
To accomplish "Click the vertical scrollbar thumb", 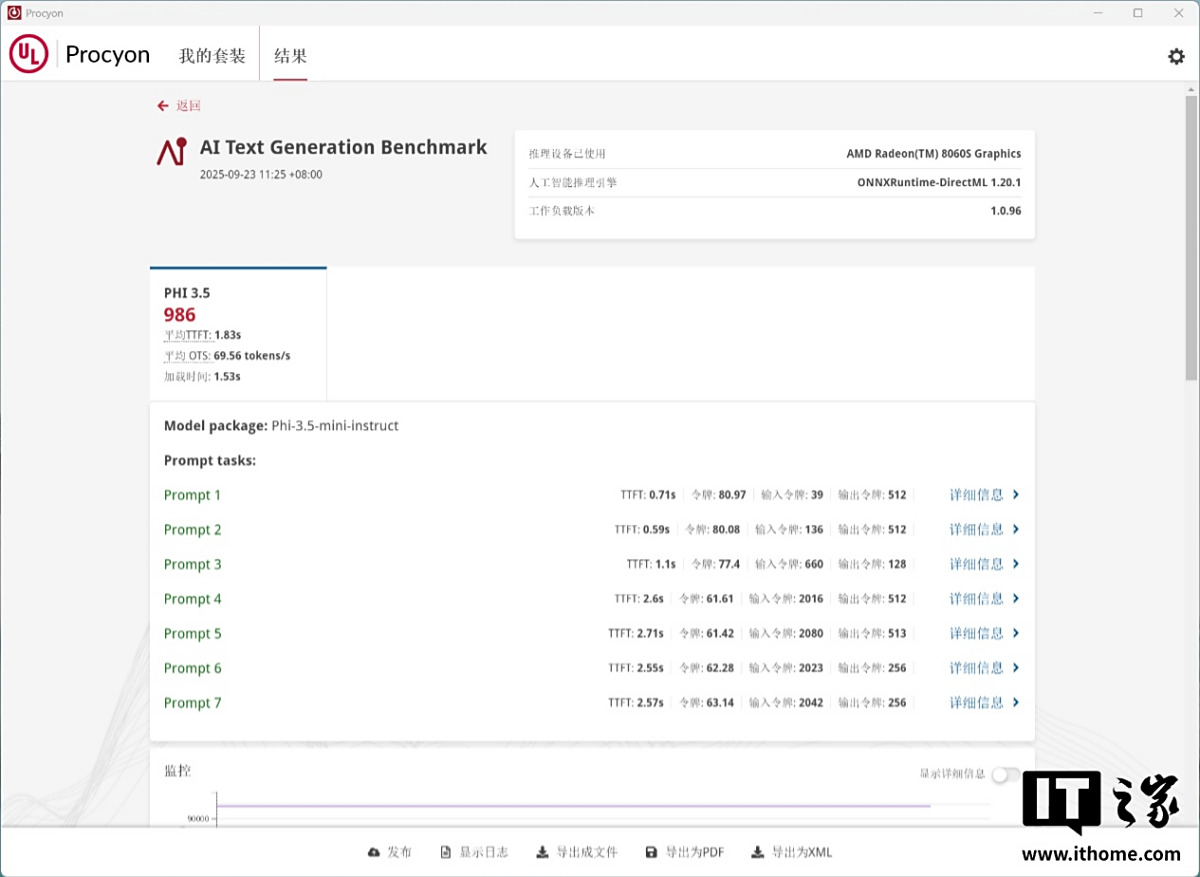I will (x=1191, y=238).
